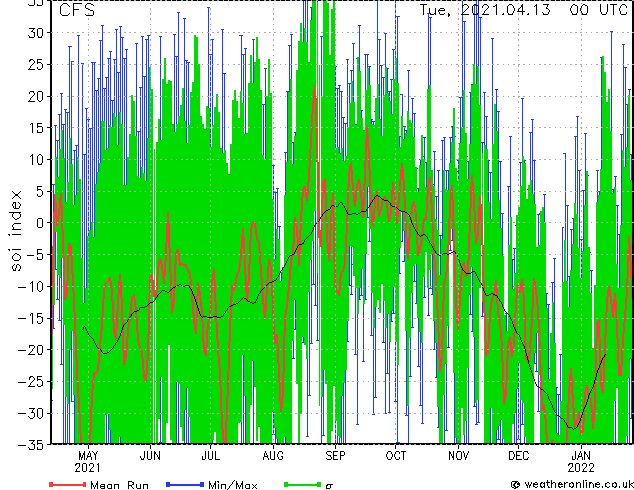Click the y-axis value -25
This screenshot has height=490, width=634.
[31, 381]
